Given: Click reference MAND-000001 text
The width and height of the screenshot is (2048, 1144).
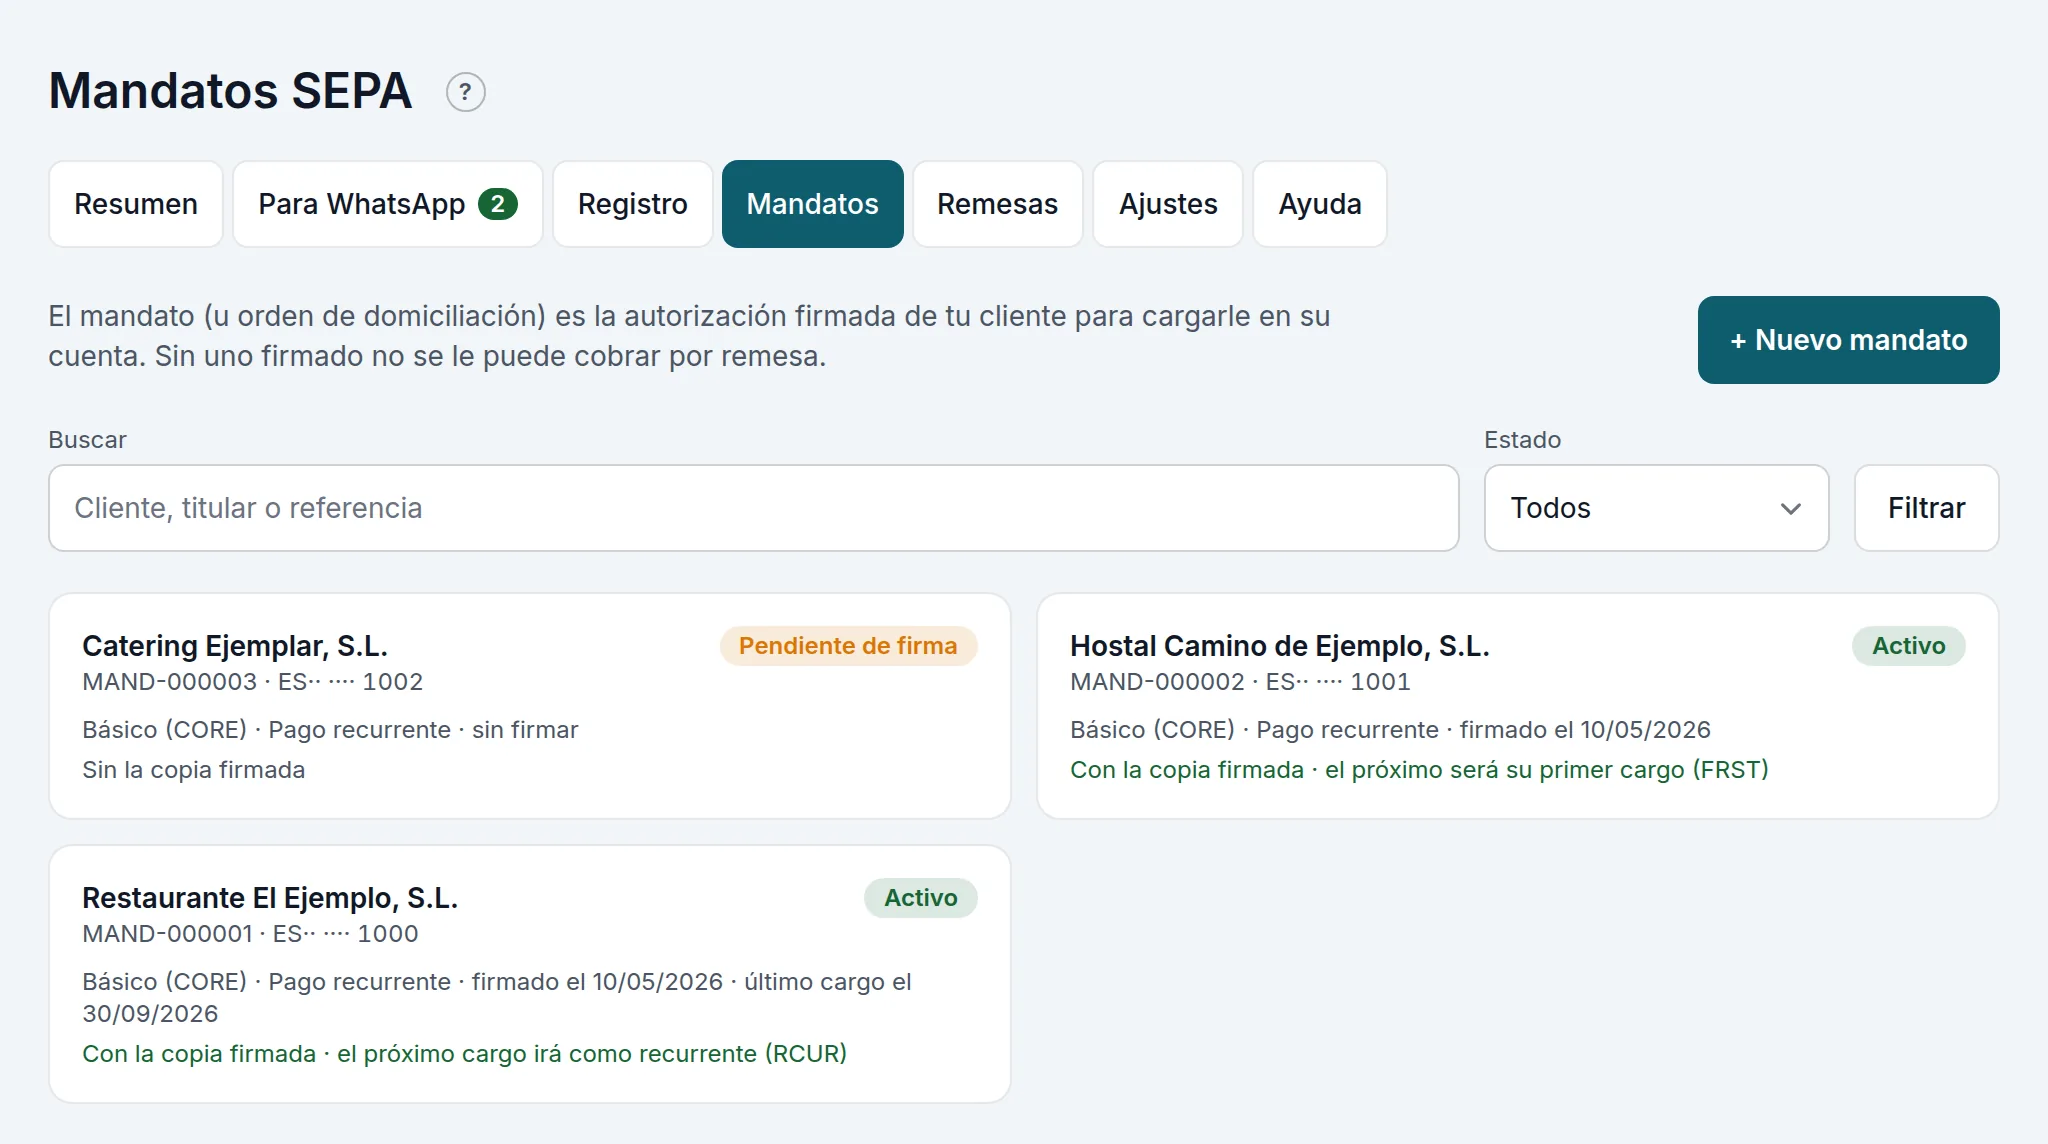Looking at the screenshot, I should point(168,934).
